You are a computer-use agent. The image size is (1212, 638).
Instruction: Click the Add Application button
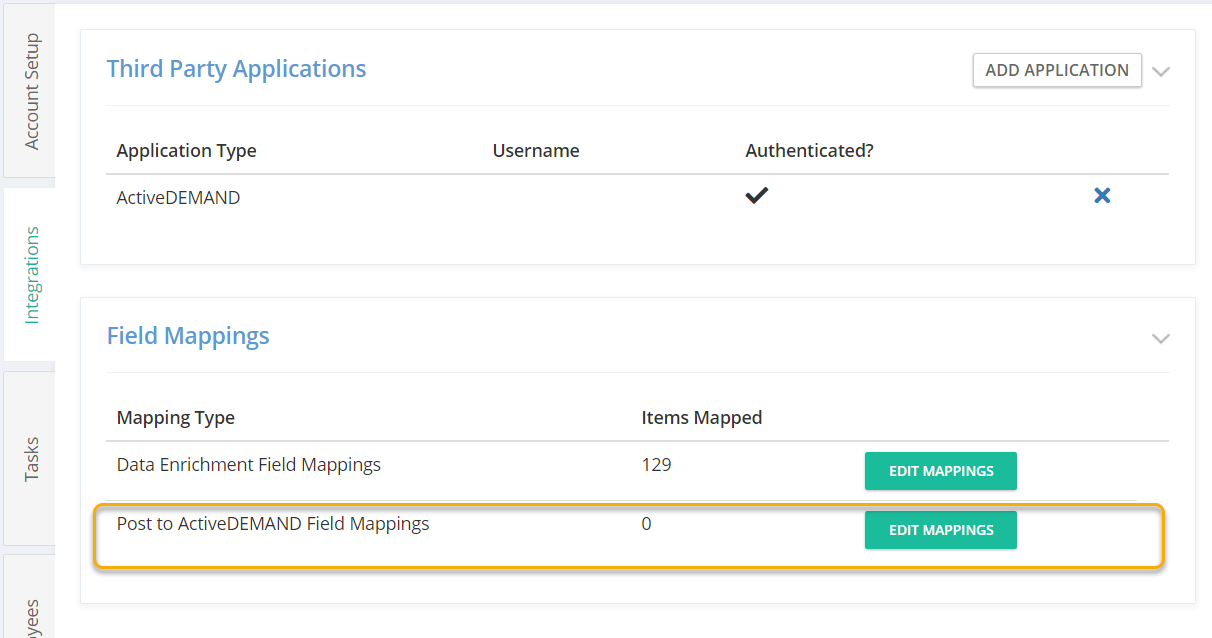(x=1057, y=70)
